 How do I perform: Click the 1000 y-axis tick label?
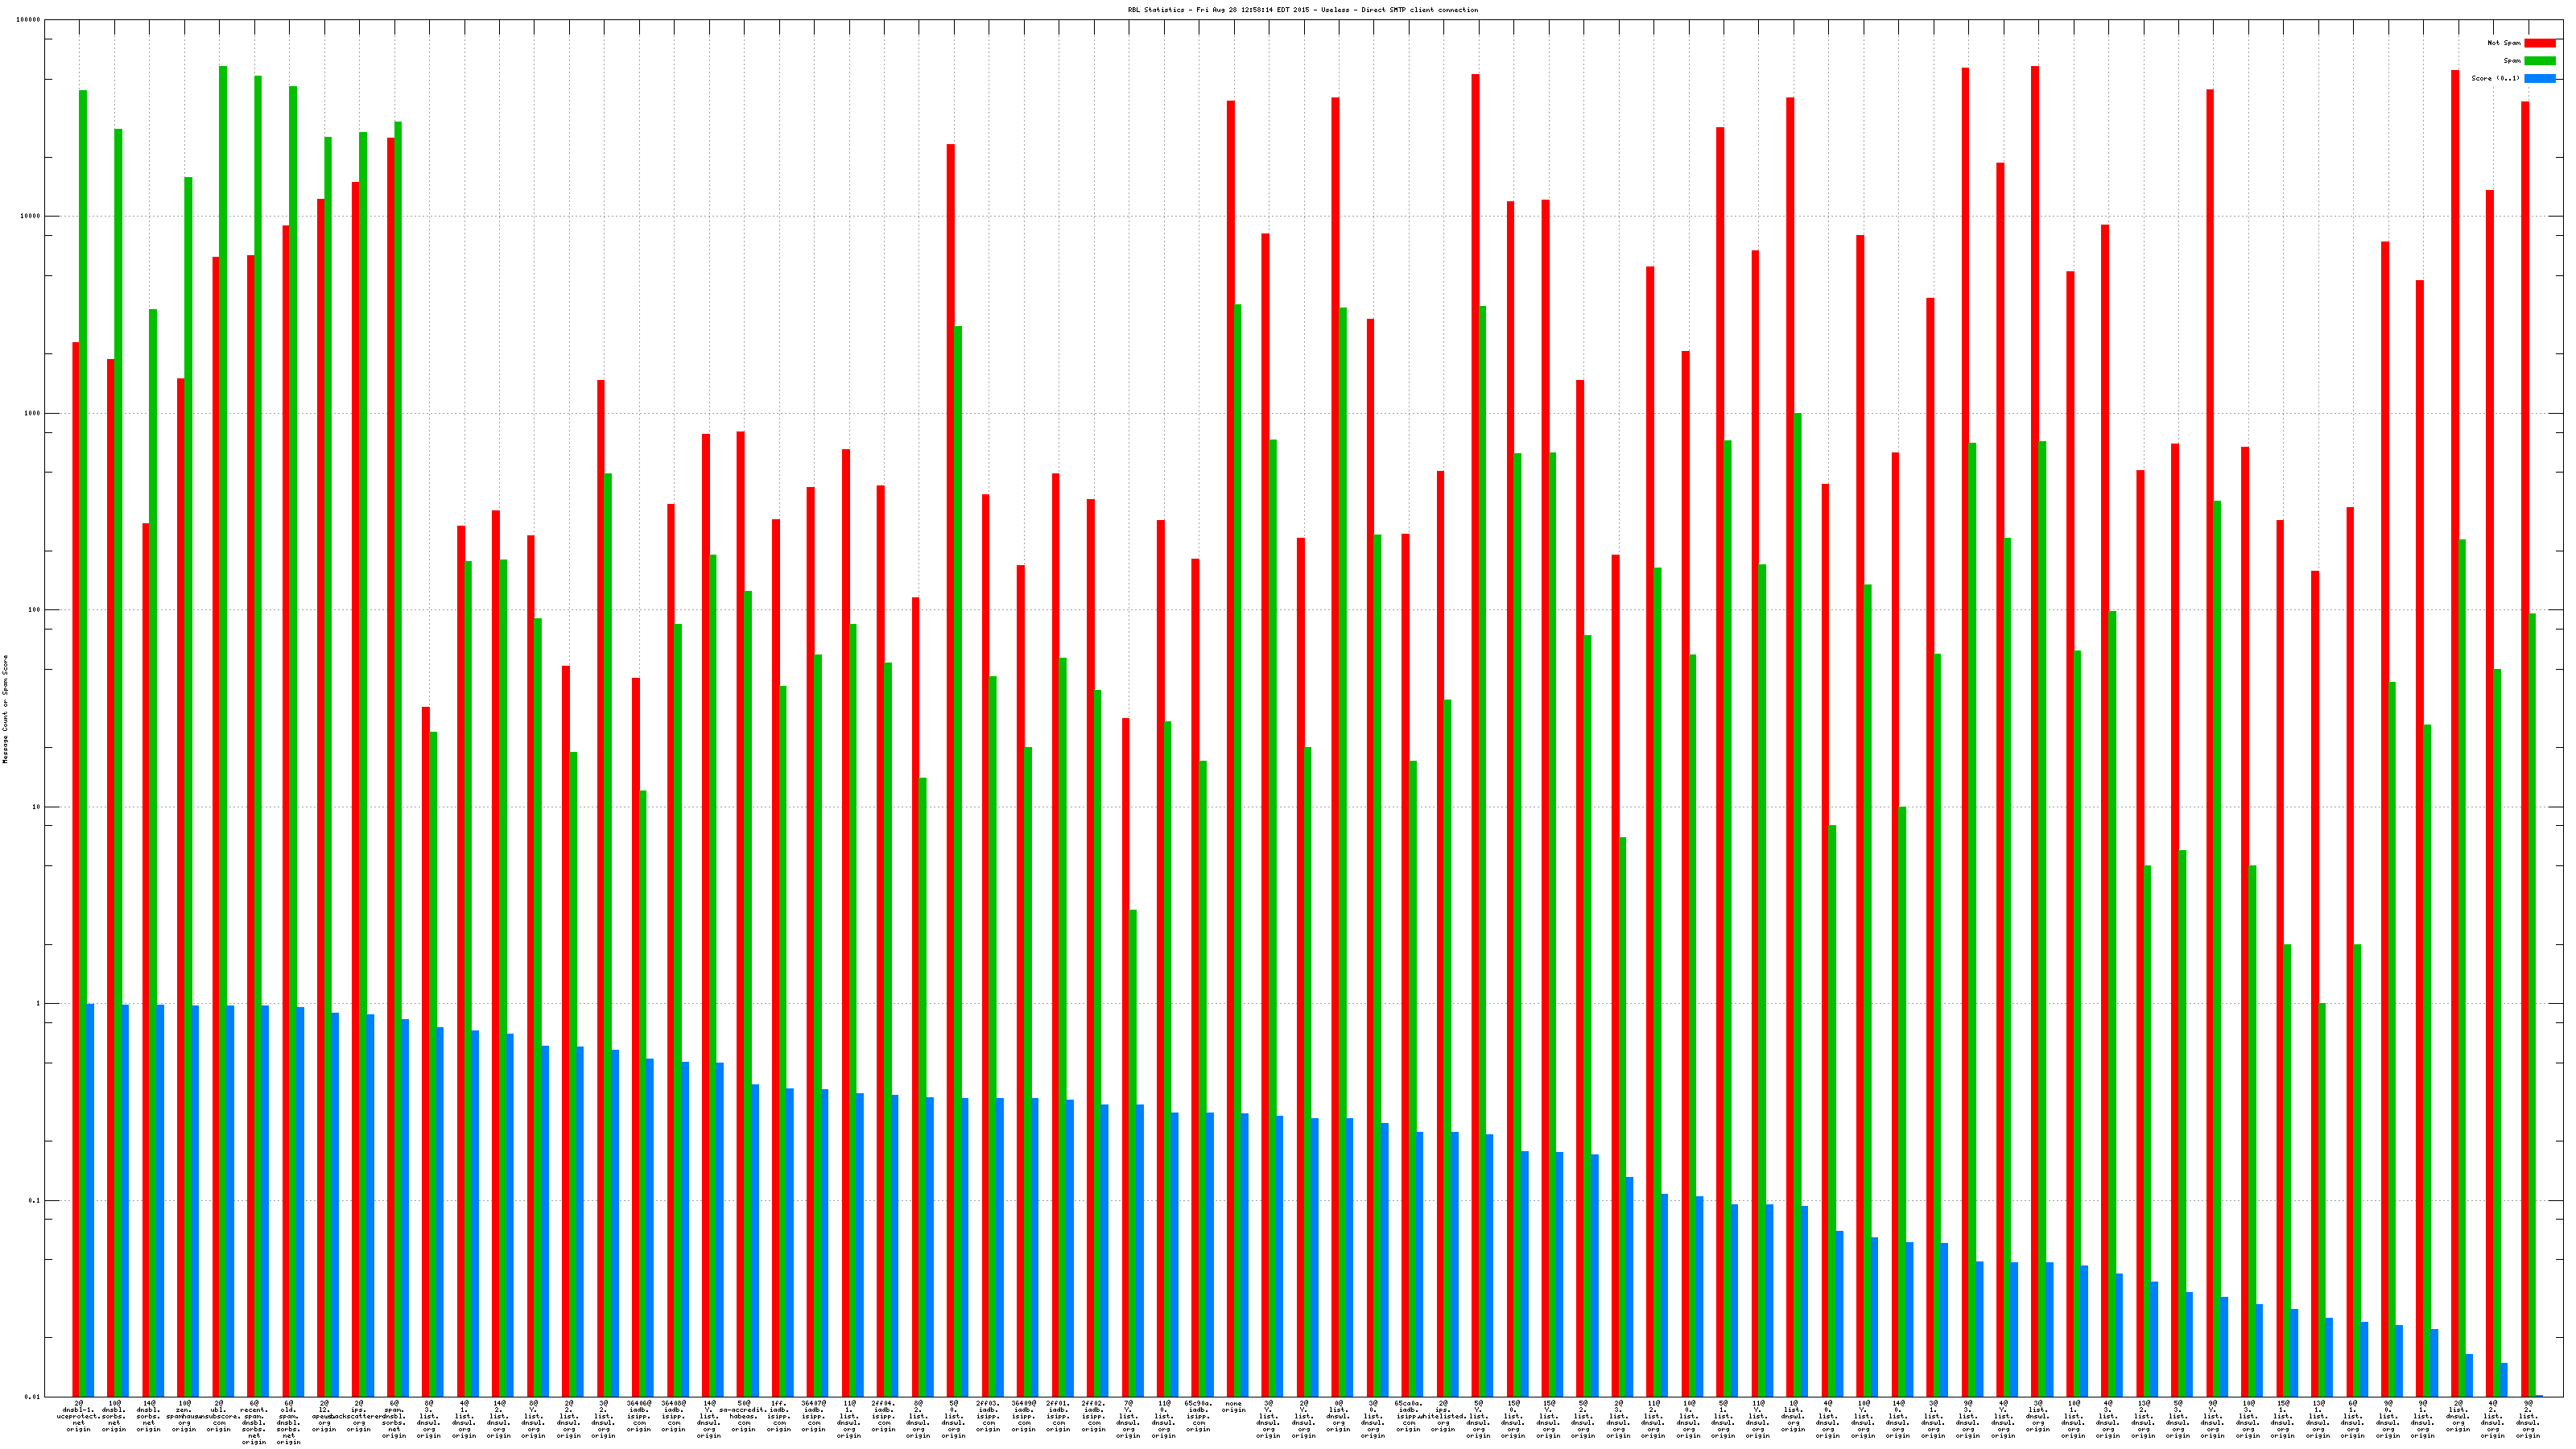[x=33, y=413]
